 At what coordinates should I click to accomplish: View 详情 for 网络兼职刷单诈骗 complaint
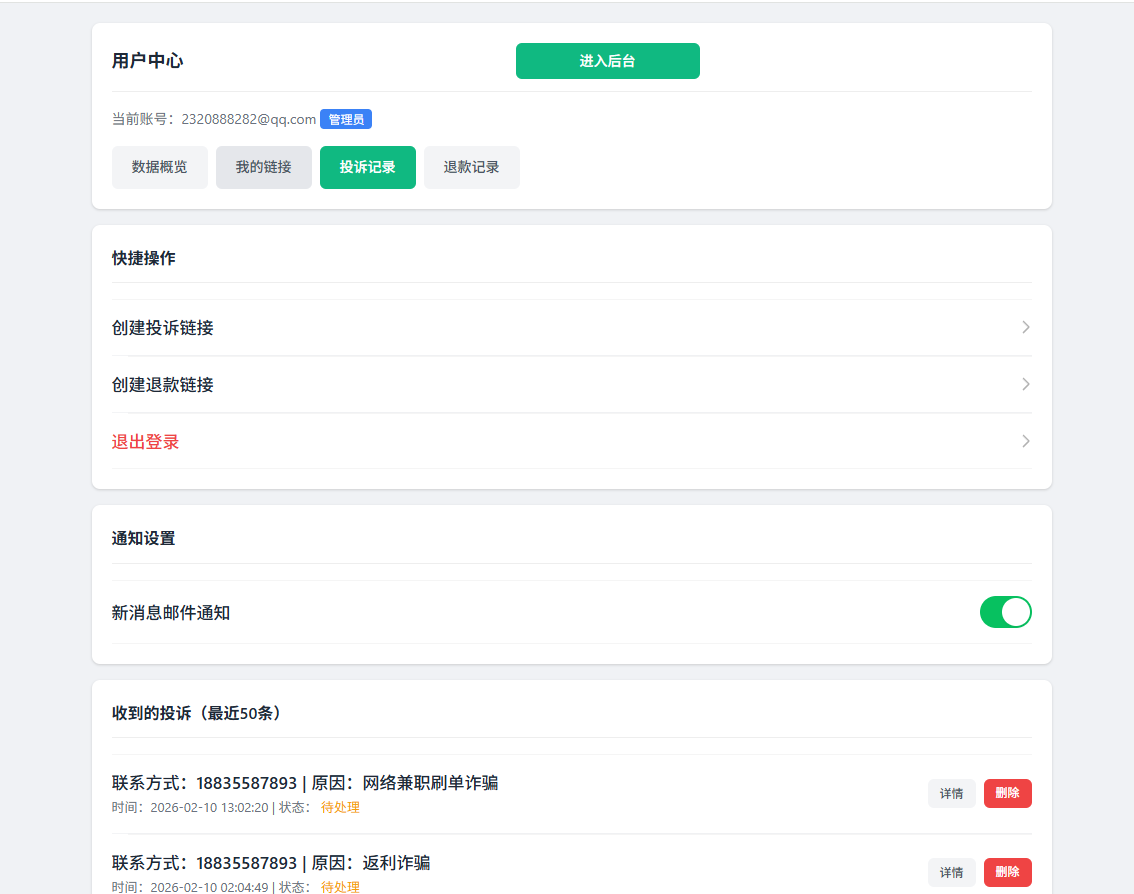pos(951,793)
